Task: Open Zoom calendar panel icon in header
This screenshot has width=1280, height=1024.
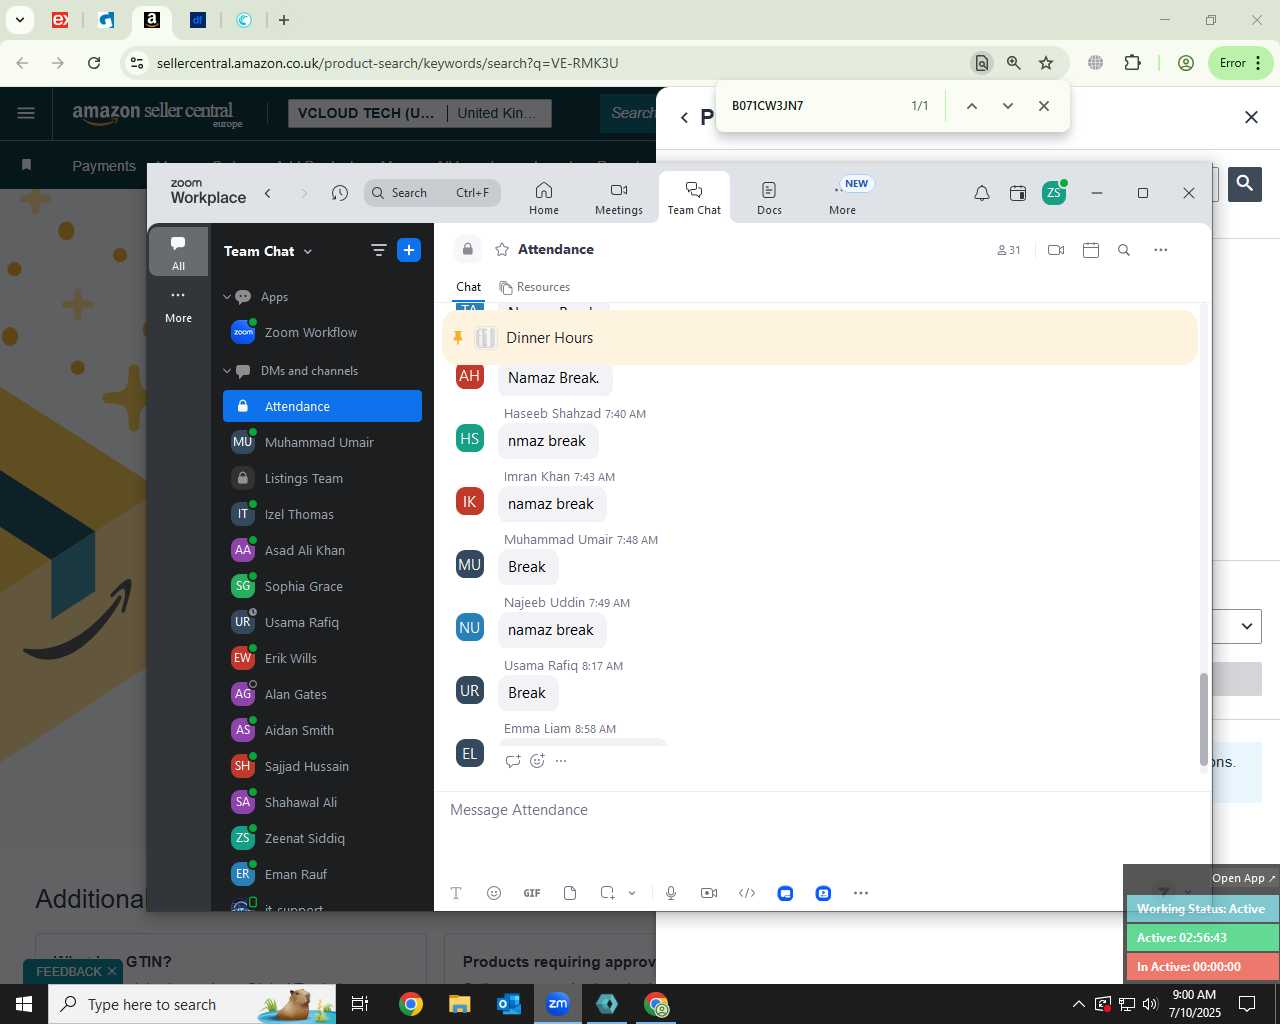Action: [1018, 193]
